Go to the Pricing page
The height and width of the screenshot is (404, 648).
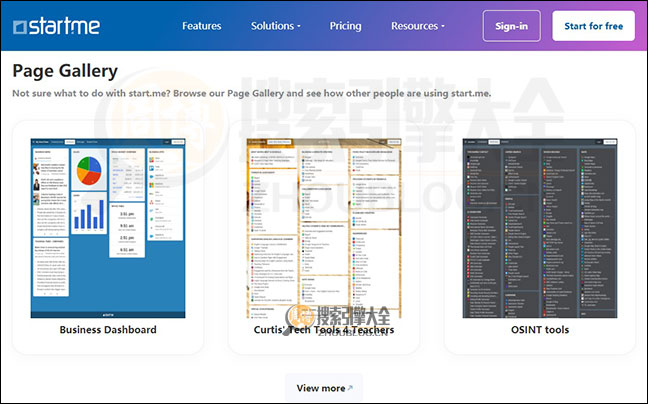[345, 26]
